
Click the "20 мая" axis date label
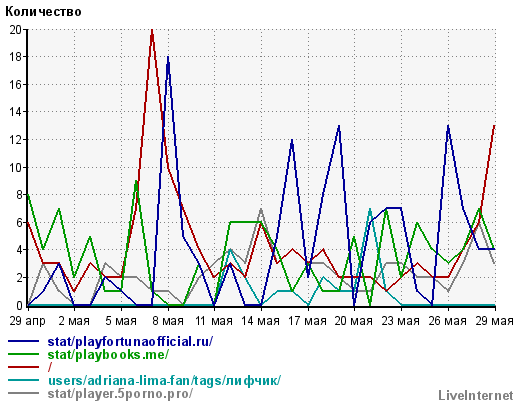[x=353, y=321]
